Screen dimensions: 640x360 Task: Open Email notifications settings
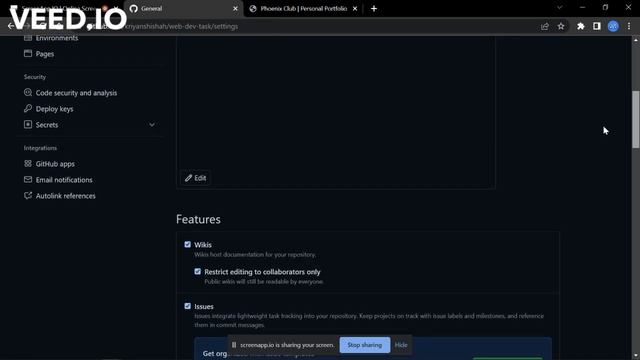point(64,180)
